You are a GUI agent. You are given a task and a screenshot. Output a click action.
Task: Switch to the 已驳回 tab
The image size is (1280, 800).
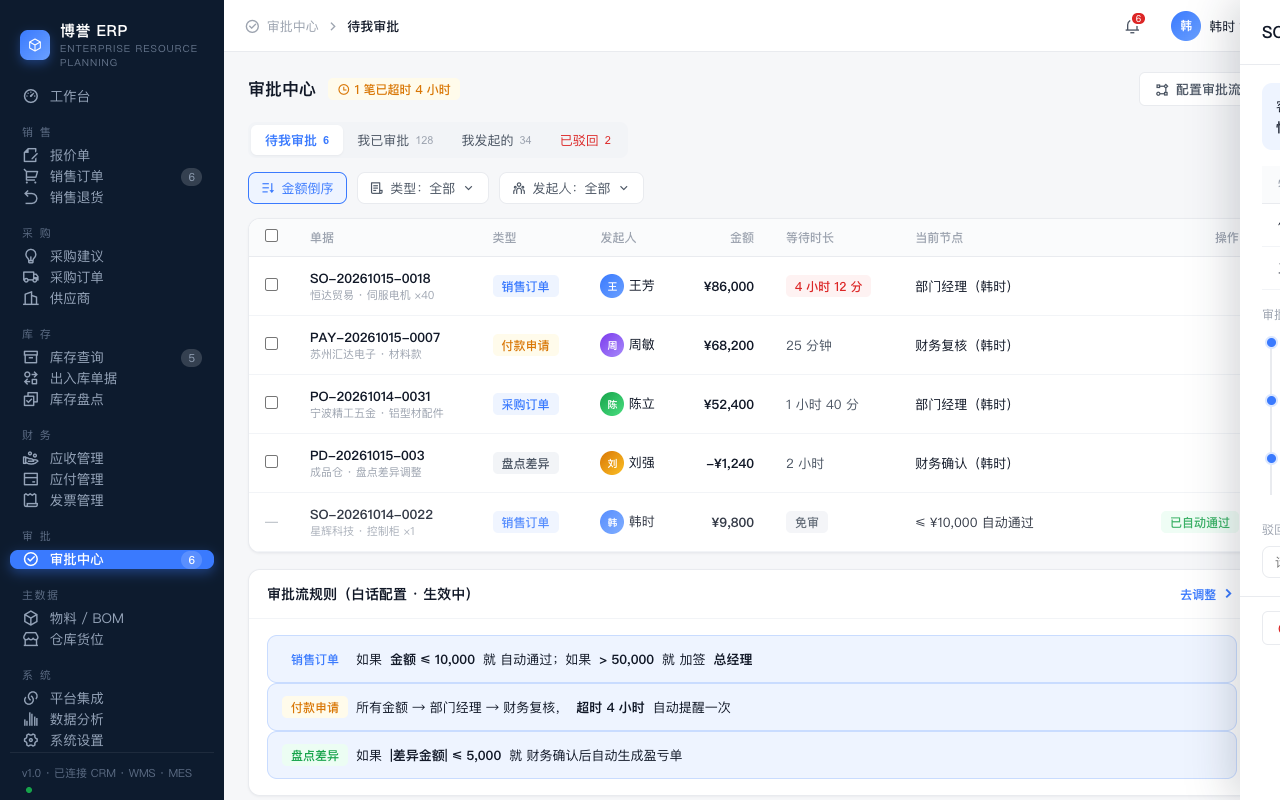585,140
